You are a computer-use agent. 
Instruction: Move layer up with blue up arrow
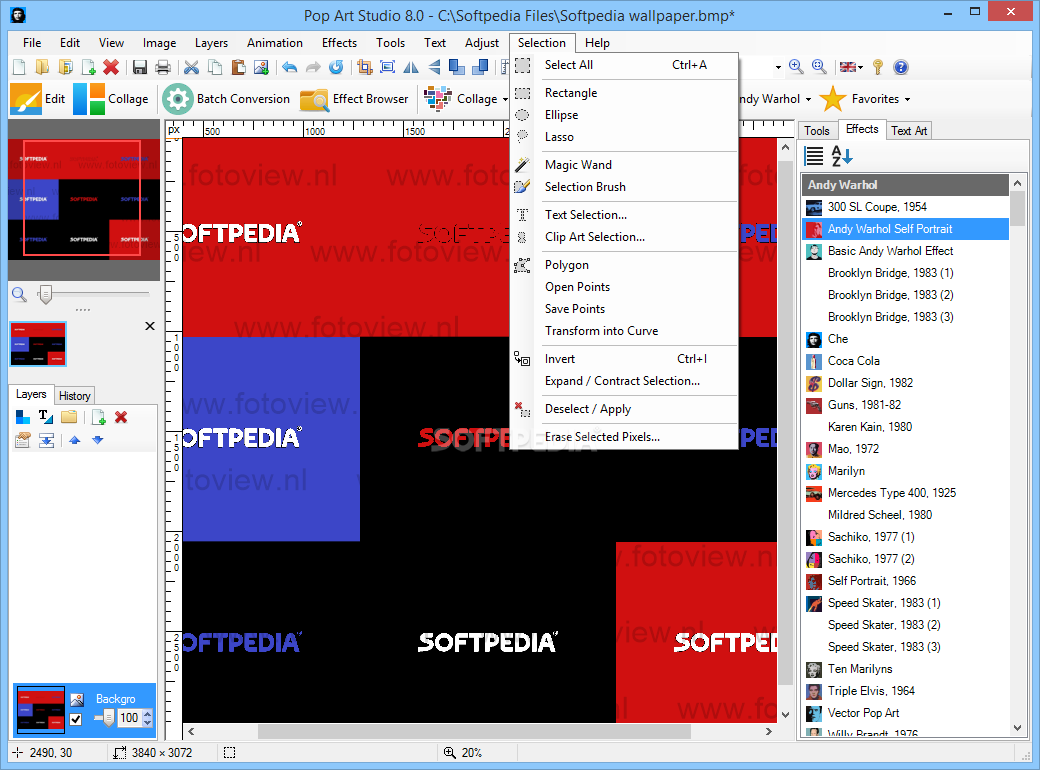click(74, 440)
